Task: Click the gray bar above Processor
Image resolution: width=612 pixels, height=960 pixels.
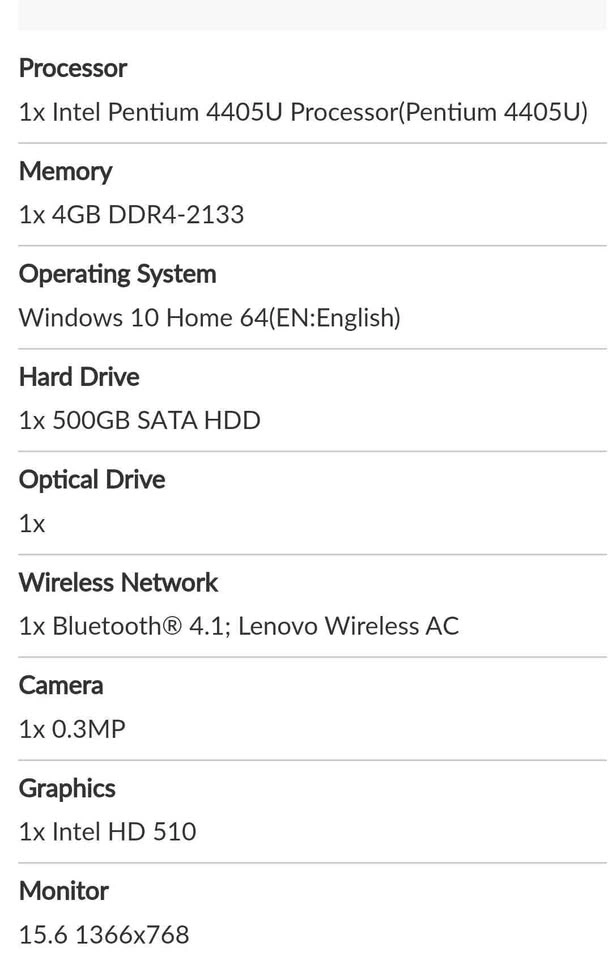Action: pyautogui.click(x=312, y=14)
